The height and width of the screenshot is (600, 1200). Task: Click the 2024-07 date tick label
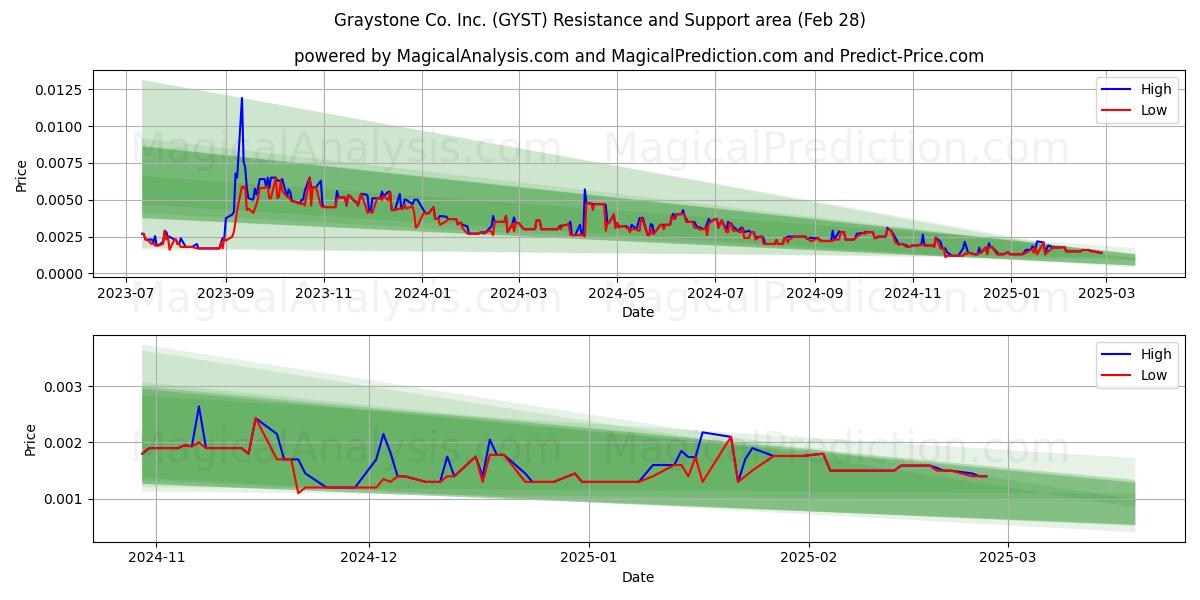click(714, 293)
